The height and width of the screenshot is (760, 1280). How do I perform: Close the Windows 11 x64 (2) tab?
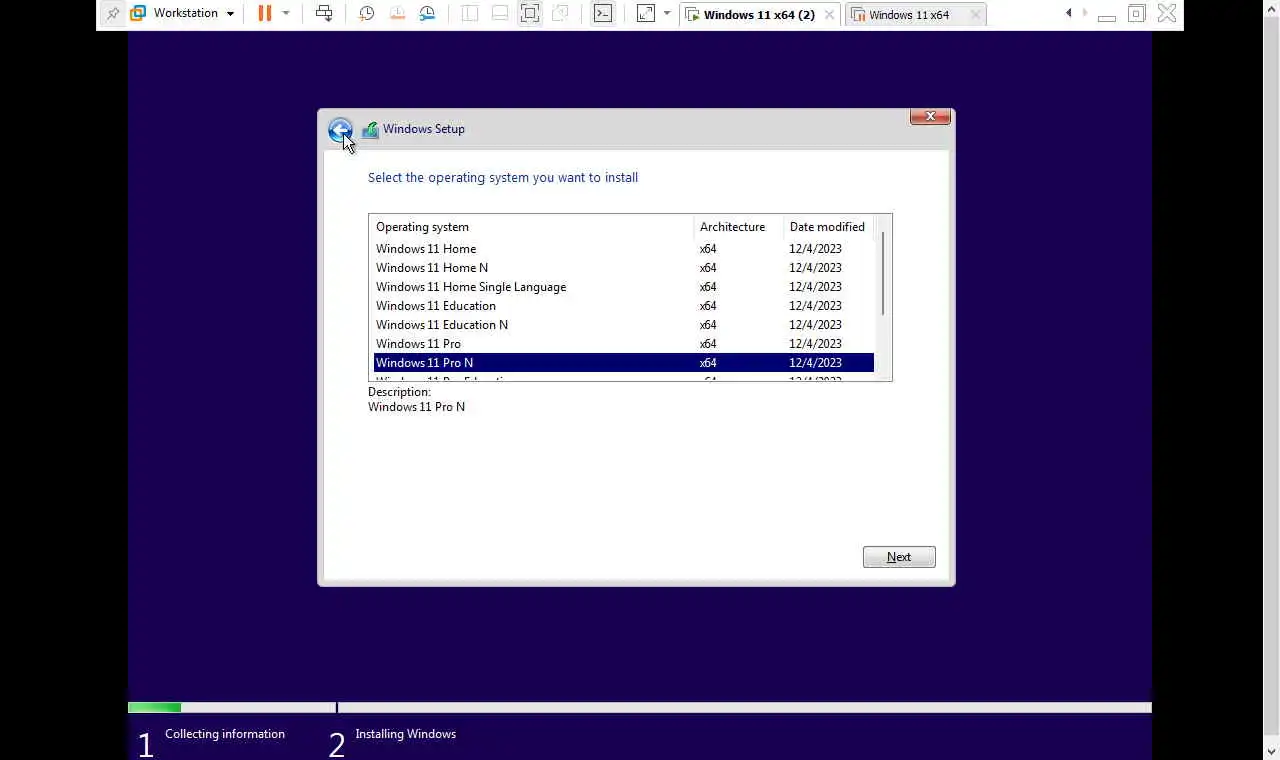click(x=829, y=15)
